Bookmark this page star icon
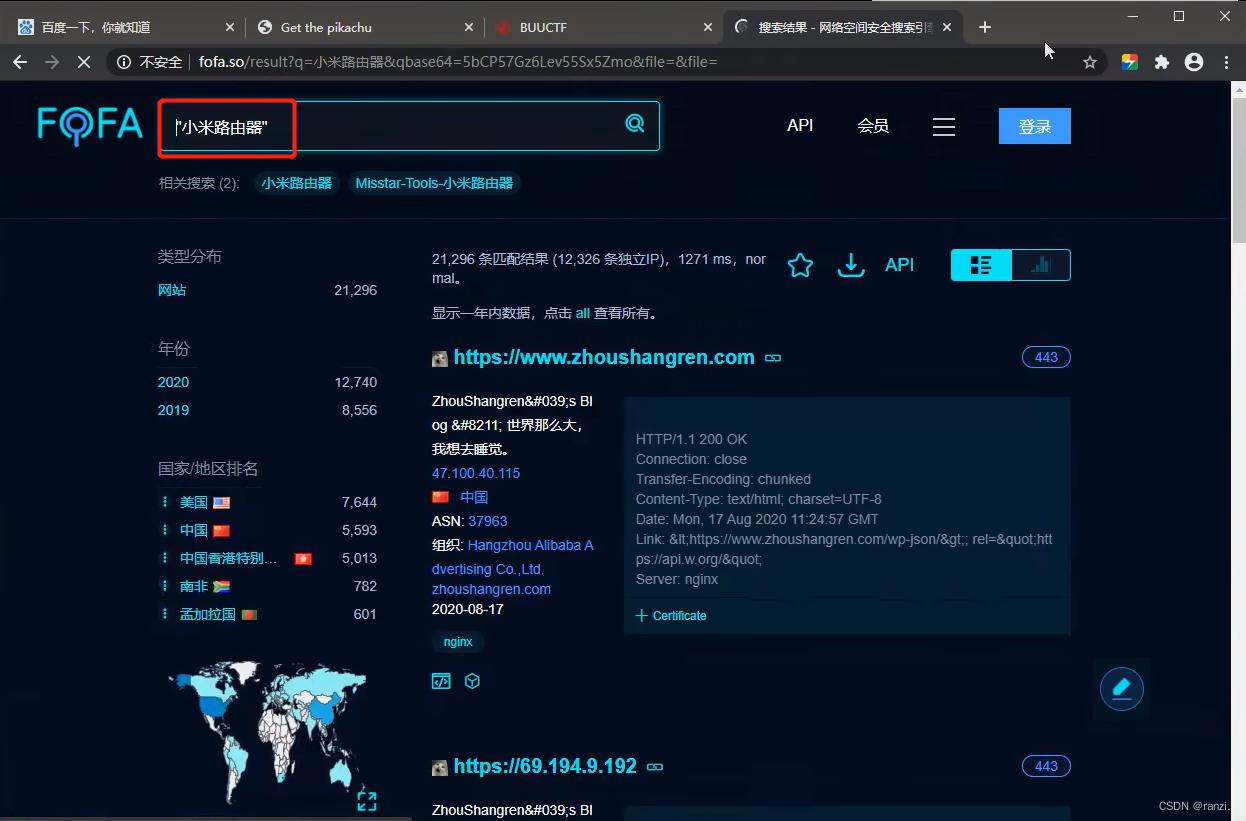This screenshot has height=821, width=1246. 1090,62
